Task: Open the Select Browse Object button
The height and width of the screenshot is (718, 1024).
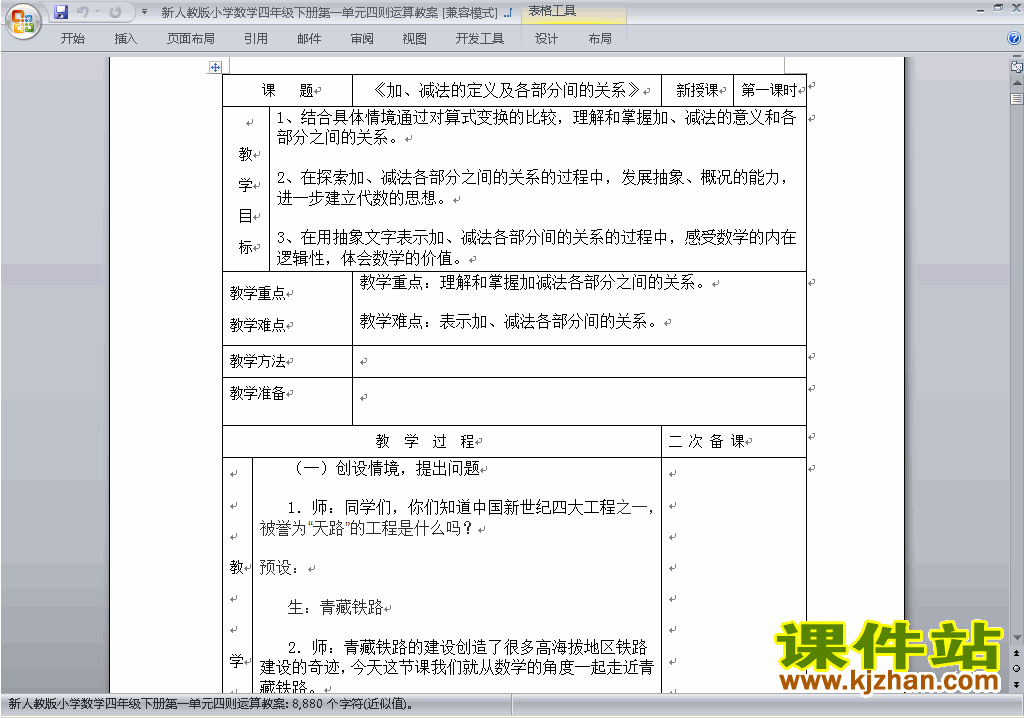Action: [1017, 668]
